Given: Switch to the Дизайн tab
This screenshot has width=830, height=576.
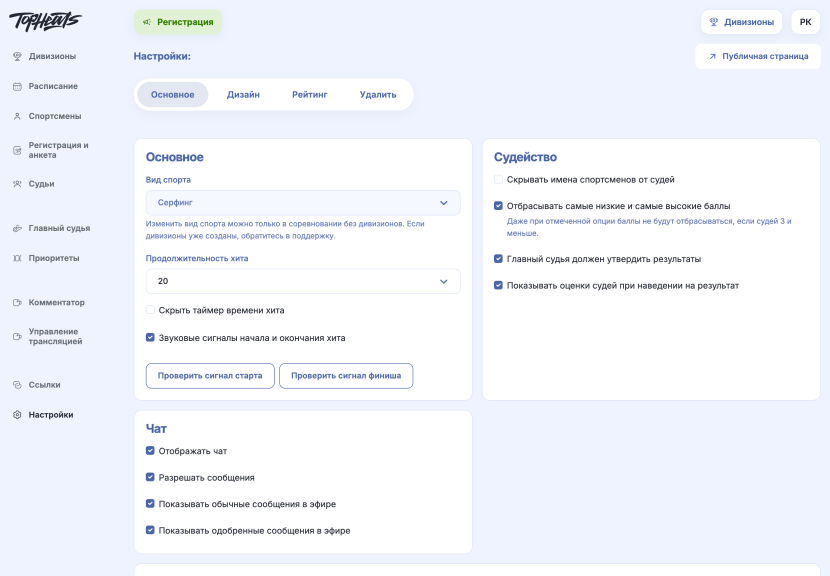Looking at the screenshot, I should [x=243, y=95].
